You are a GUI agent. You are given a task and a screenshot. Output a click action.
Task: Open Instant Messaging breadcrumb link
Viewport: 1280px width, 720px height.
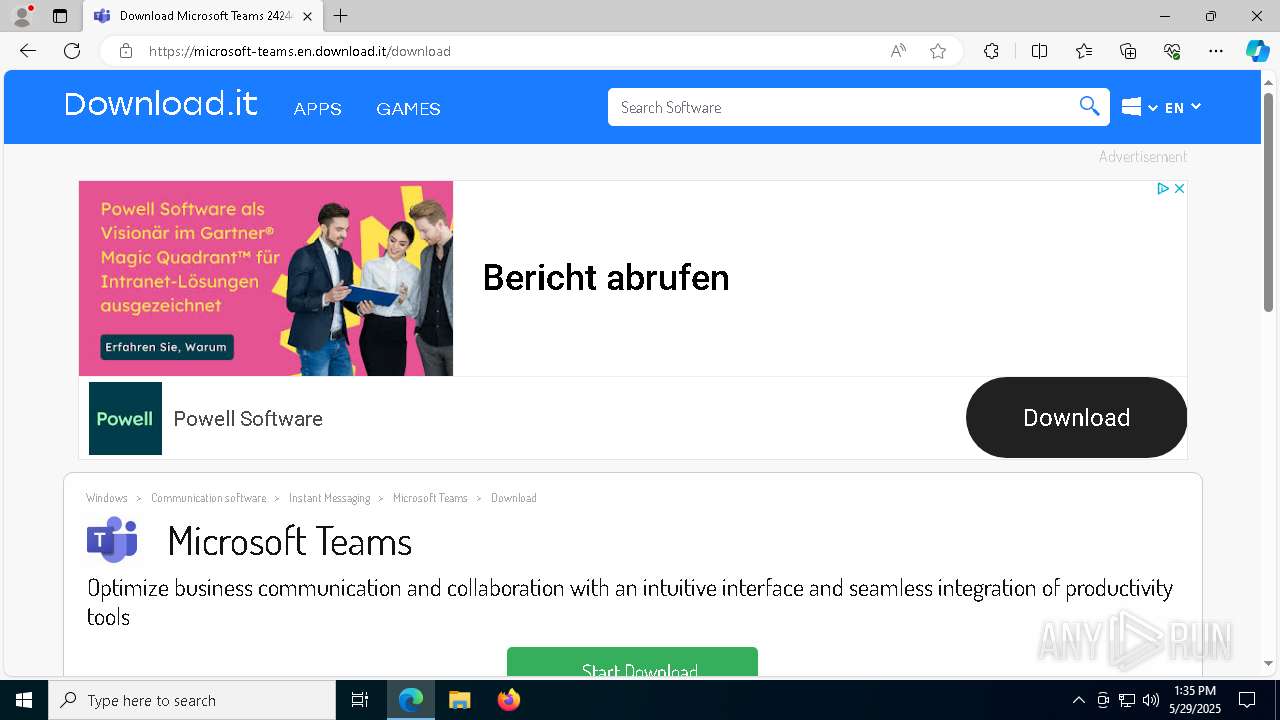(x=329, y=498)
